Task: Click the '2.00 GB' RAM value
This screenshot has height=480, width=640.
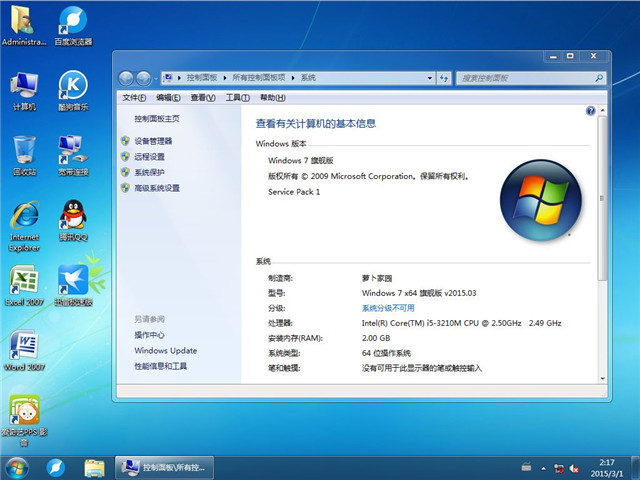Action: pyautogui.click(x=376, y=338)
